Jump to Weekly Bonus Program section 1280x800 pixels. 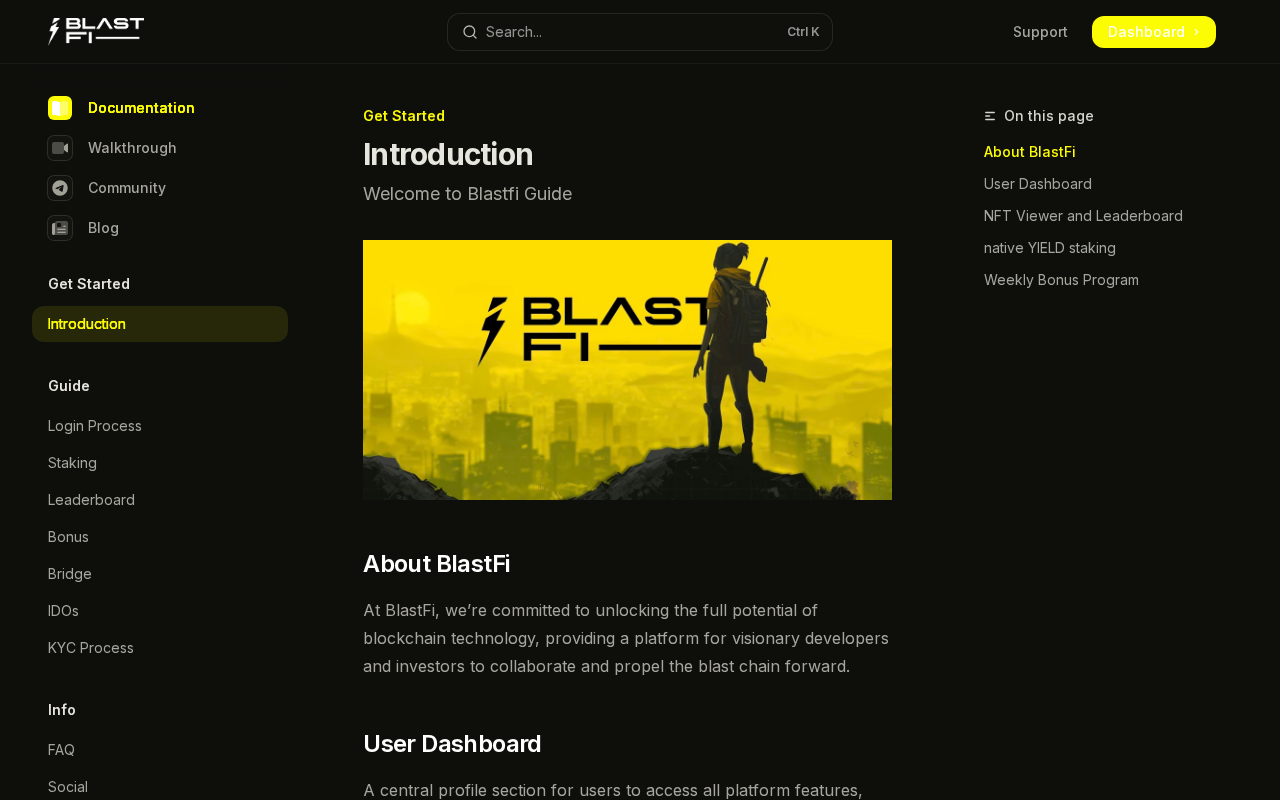[x=1061, y=280]
